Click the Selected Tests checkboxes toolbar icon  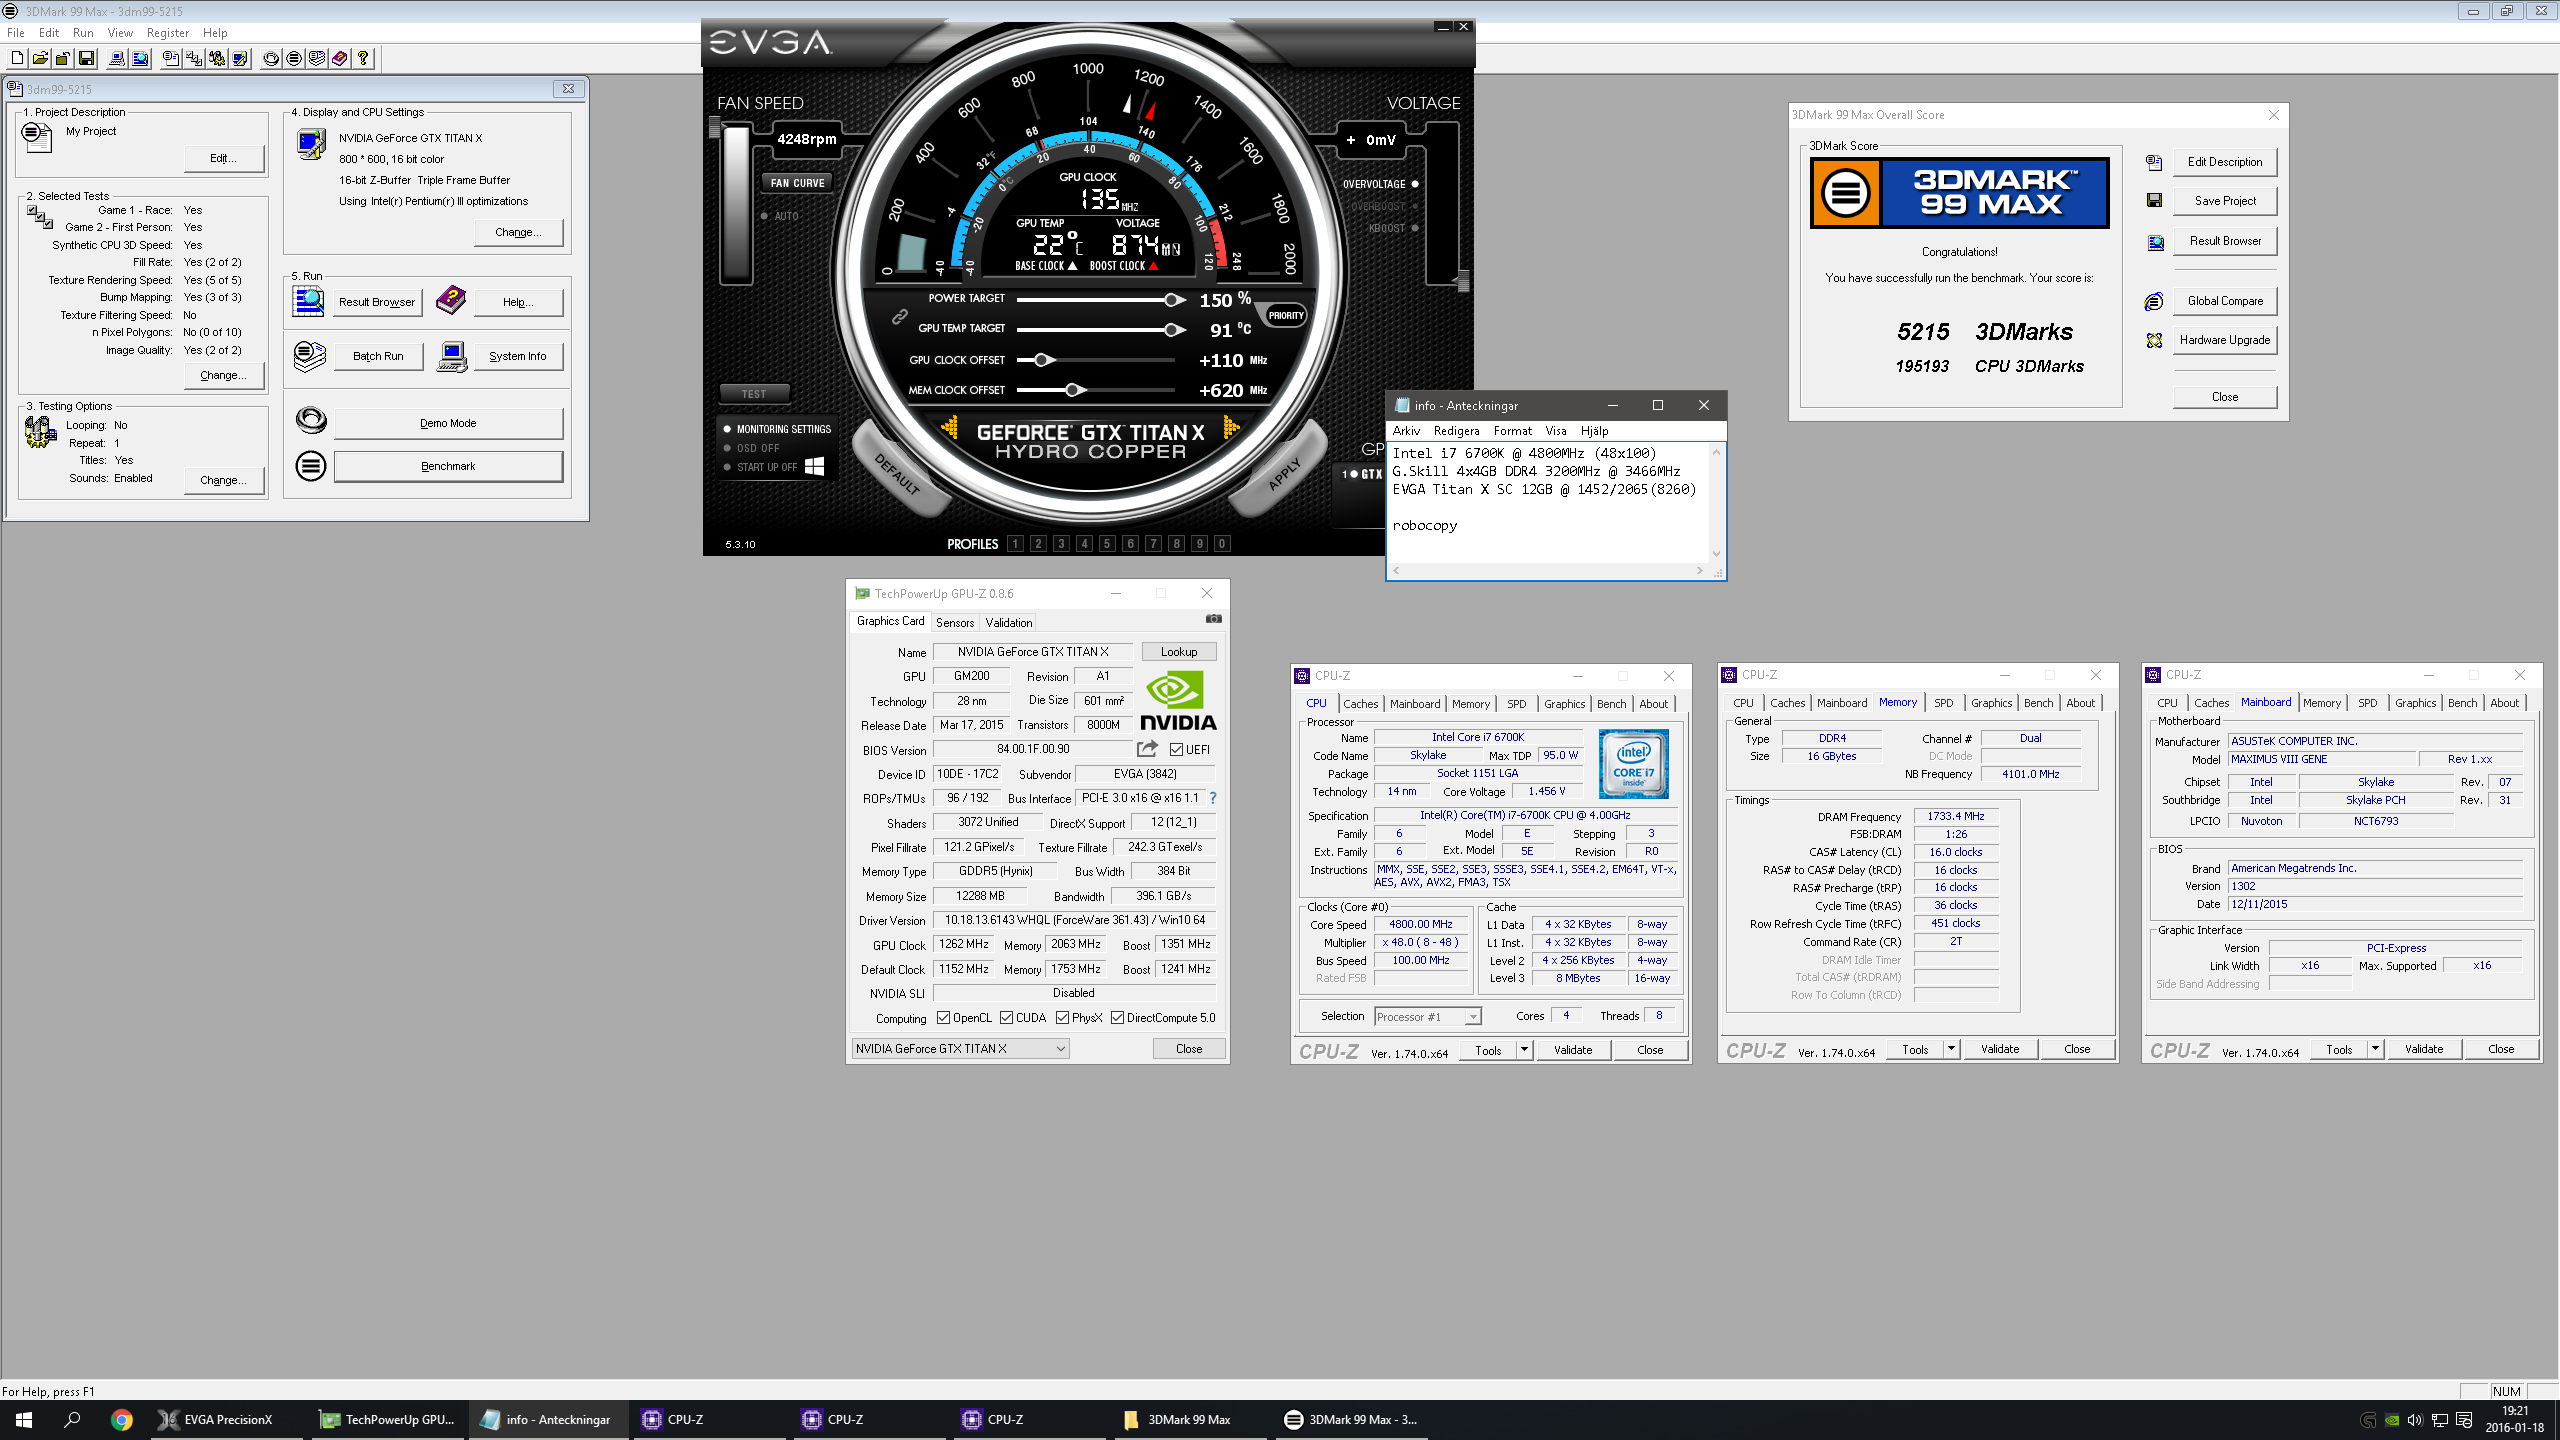tap(194, 59)
